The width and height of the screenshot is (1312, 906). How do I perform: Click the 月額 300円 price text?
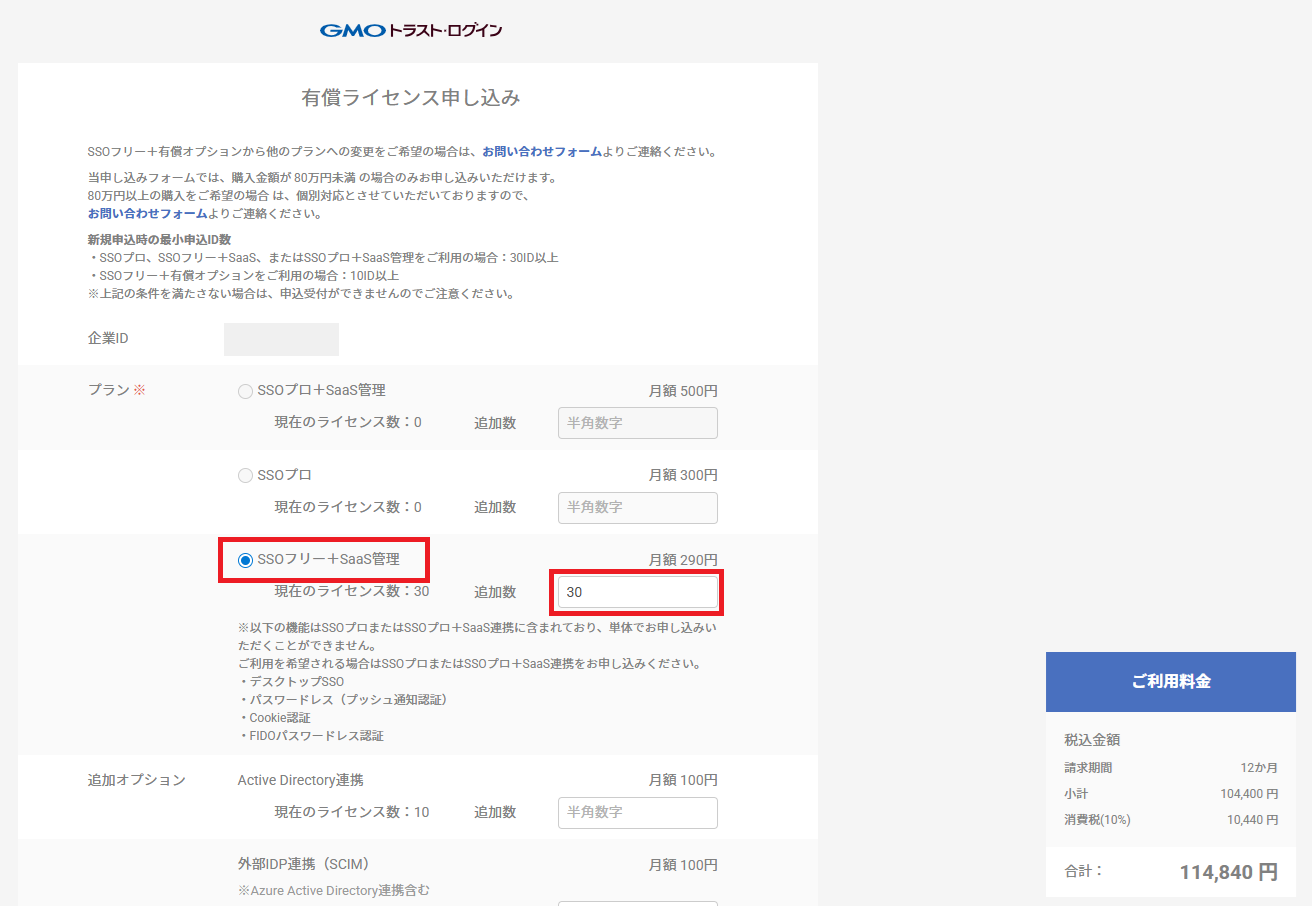point(683,476)
